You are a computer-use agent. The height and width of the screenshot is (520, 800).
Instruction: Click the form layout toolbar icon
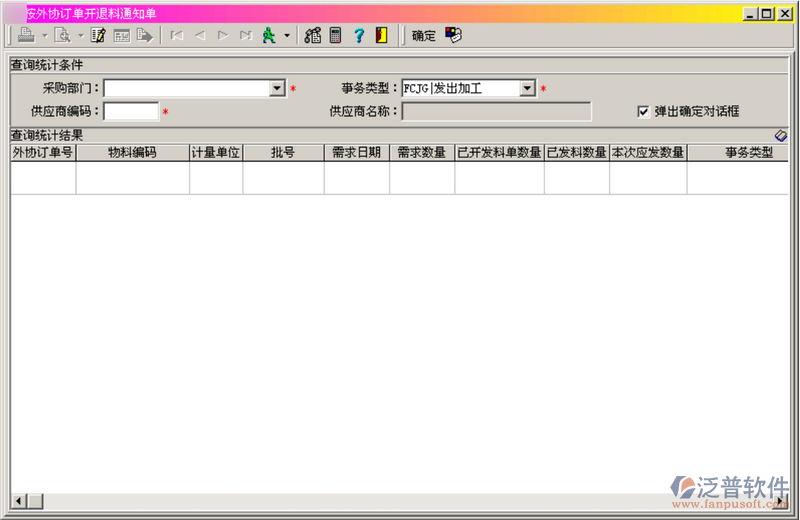121,36
